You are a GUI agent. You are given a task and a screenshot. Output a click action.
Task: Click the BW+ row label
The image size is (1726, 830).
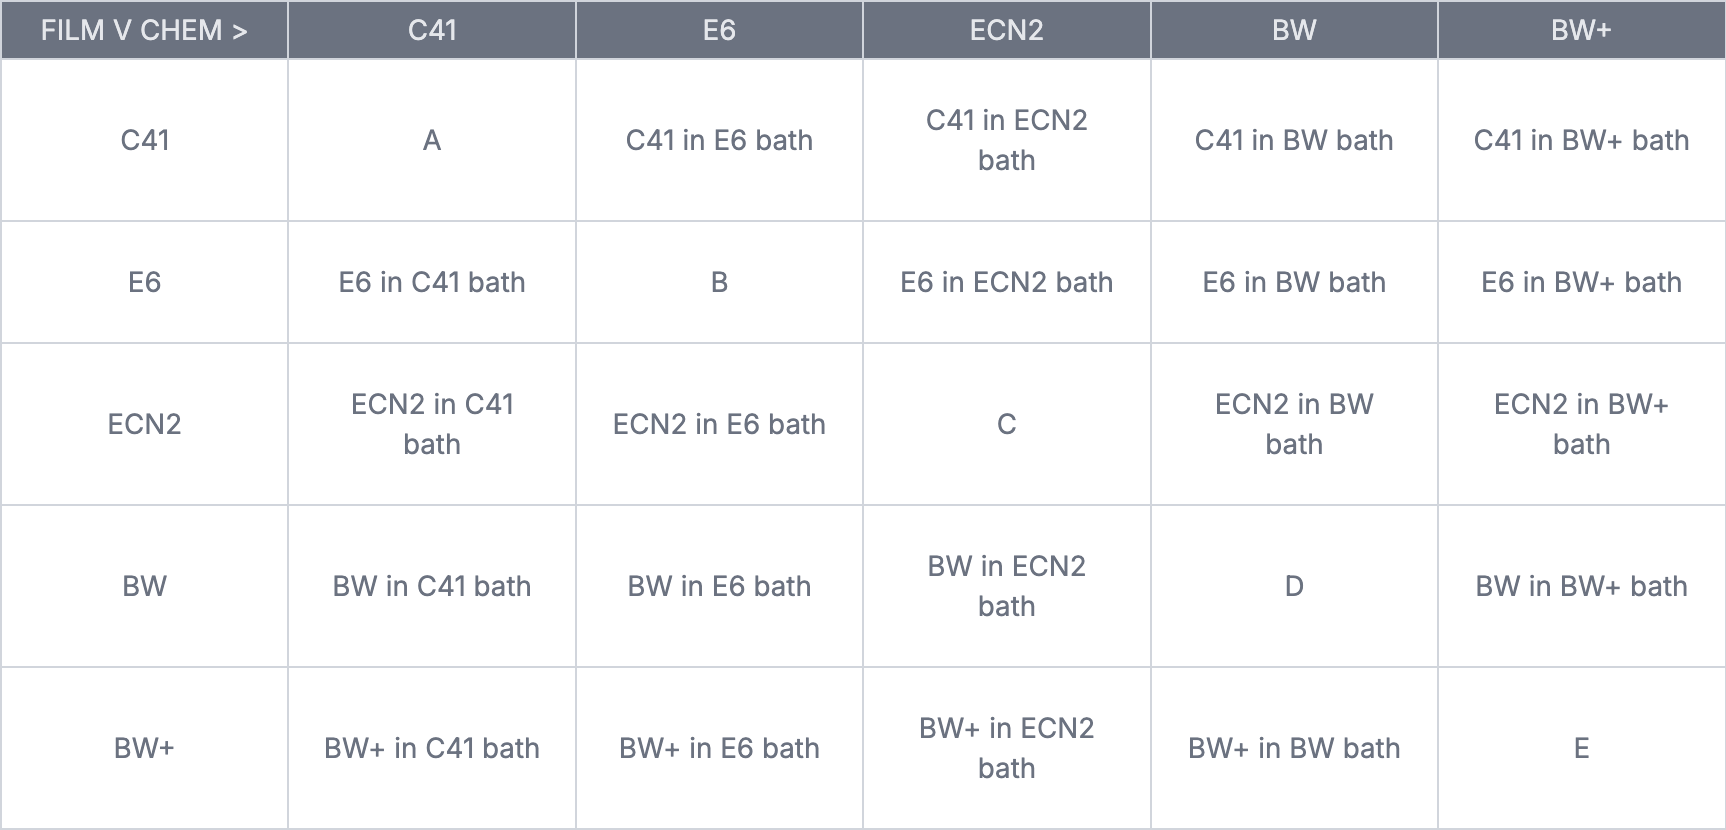point(144,748)
